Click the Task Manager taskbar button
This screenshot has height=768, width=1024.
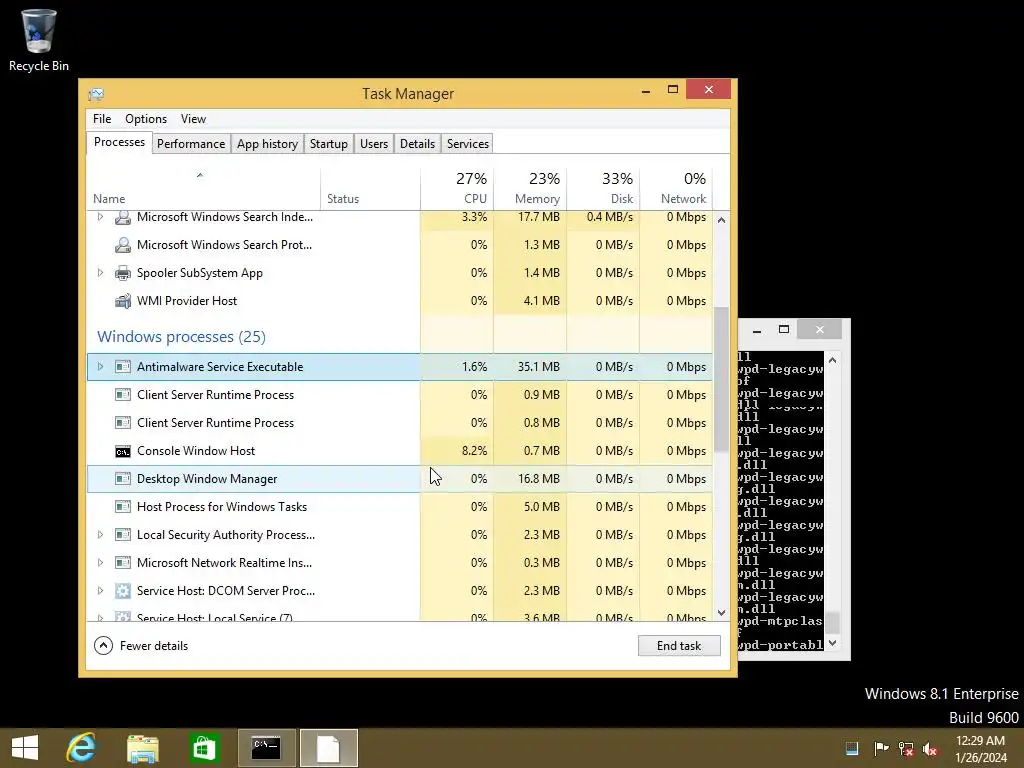(x=328, y=748)
